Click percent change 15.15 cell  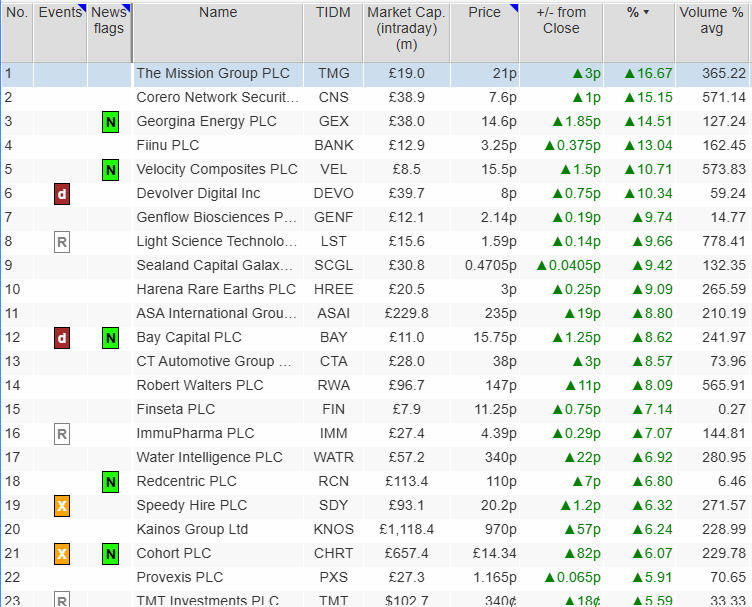(x=639, y=97)
